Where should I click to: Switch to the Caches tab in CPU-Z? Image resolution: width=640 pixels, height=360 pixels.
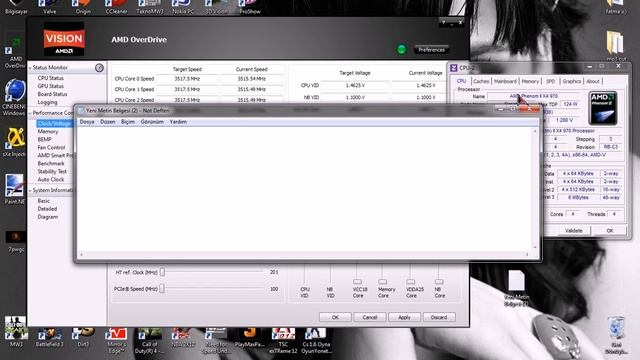tap(481, 81)
